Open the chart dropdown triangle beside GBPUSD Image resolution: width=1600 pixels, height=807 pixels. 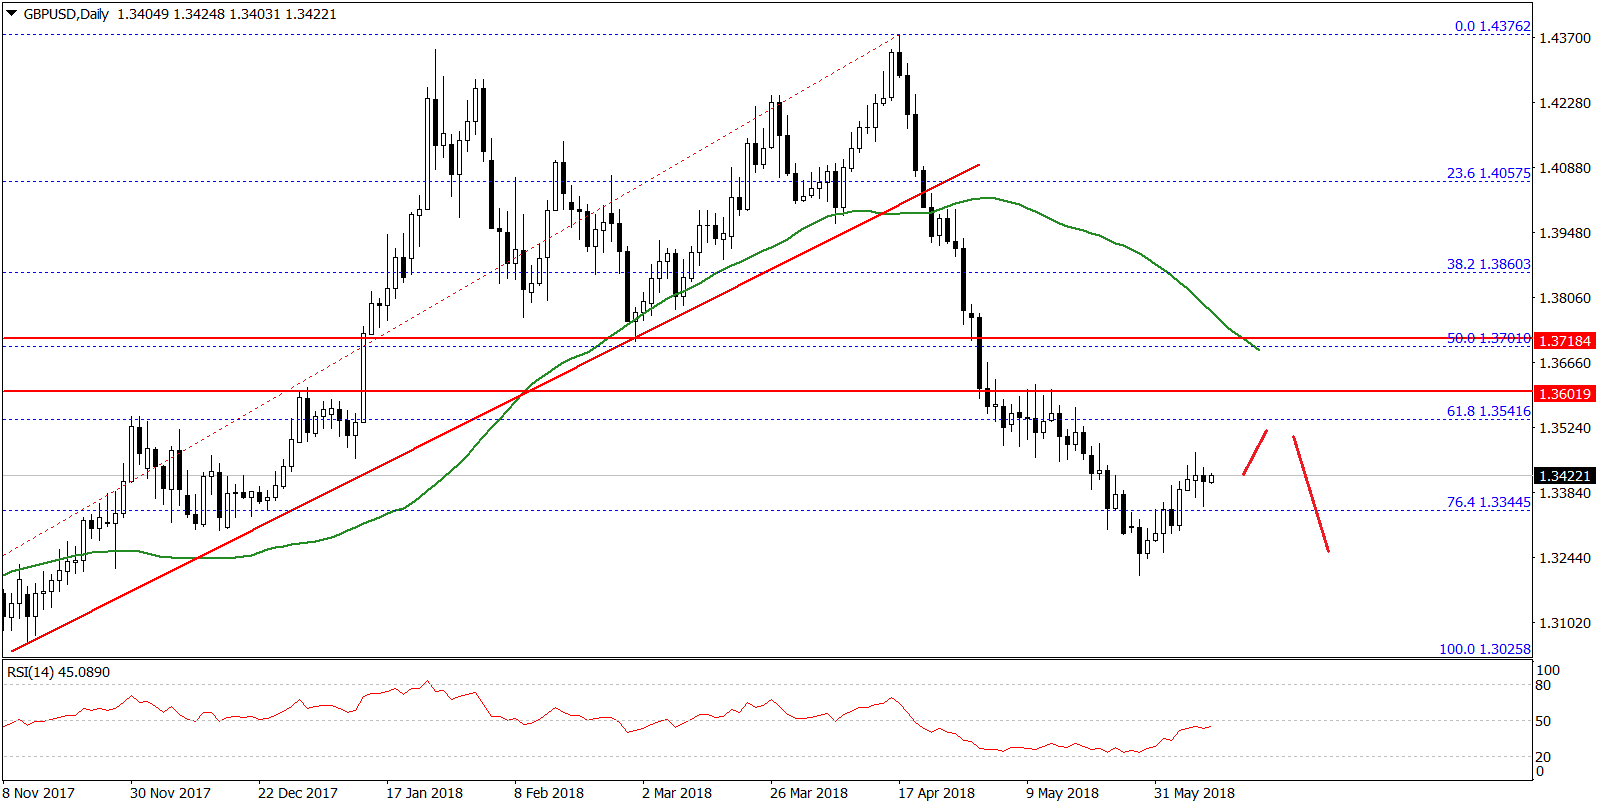click(12, 14)
